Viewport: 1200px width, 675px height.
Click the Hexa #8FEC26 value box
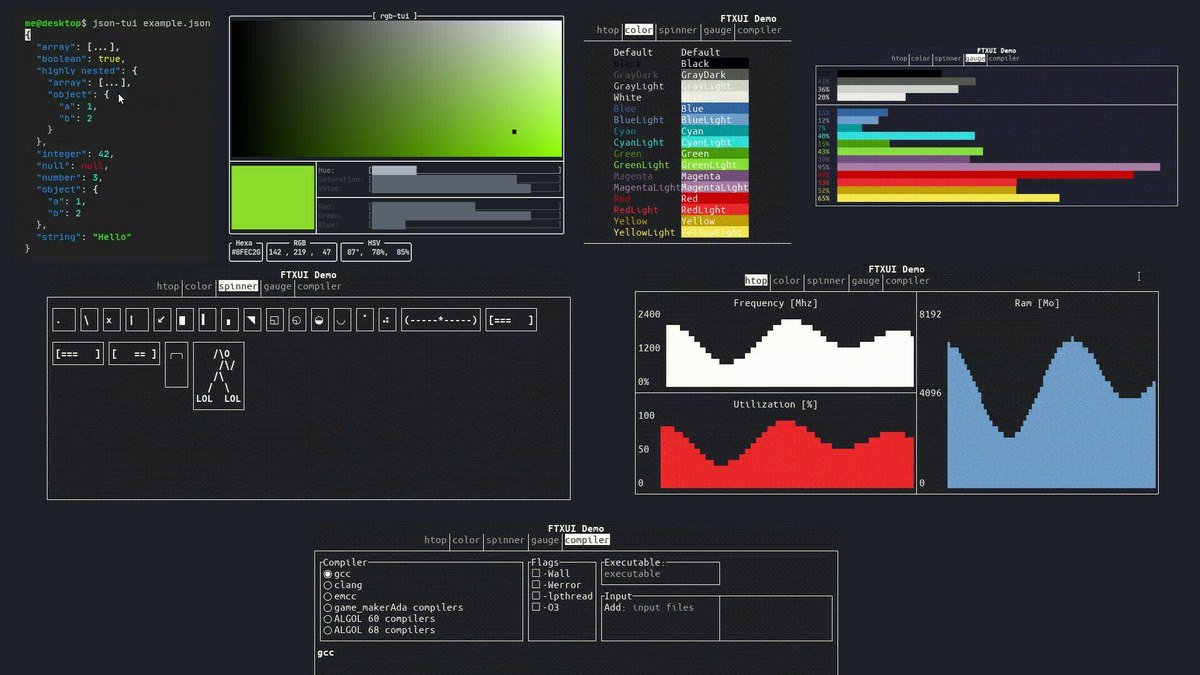coord(245,253)
